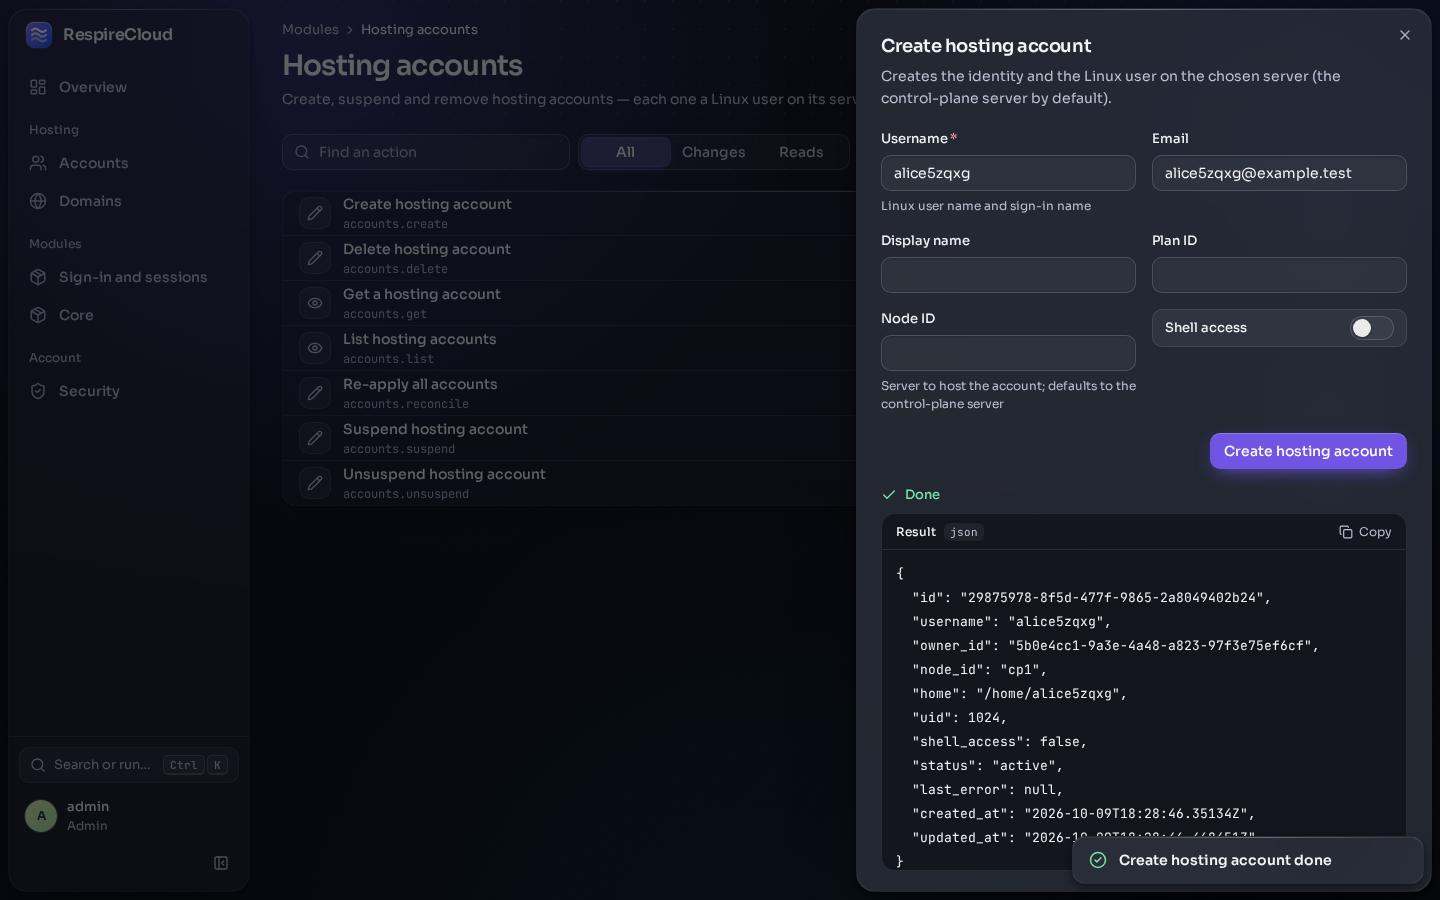Open the Search or run command box
The width and height of the screenshot is (1440, 900).
[129, 765]
